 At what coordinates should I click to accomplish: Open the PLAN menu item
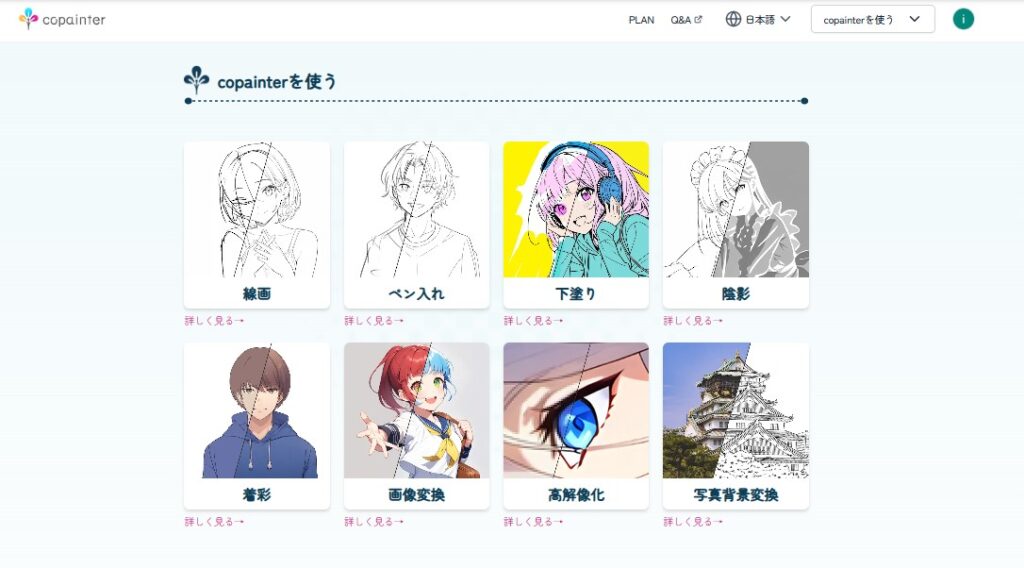[641, 20]
